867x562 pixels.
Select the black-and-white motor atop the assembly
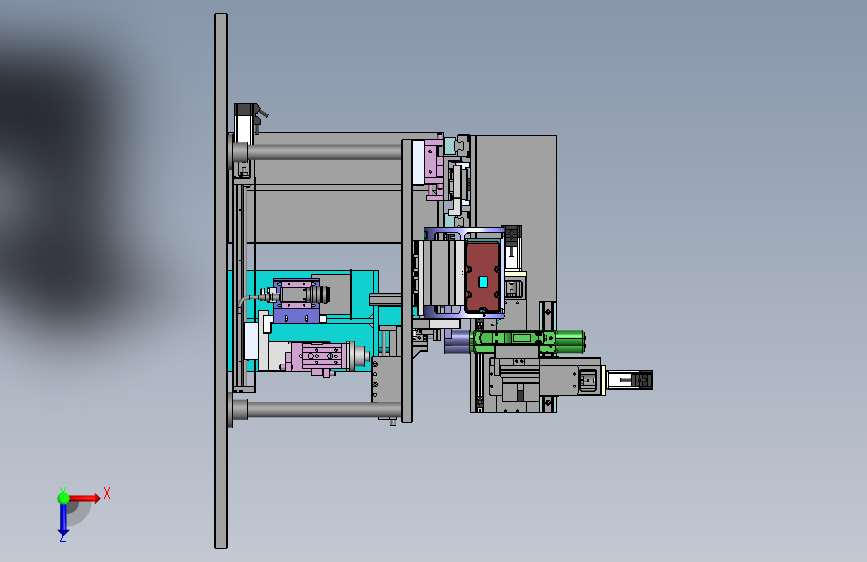[x=245, y=123]
